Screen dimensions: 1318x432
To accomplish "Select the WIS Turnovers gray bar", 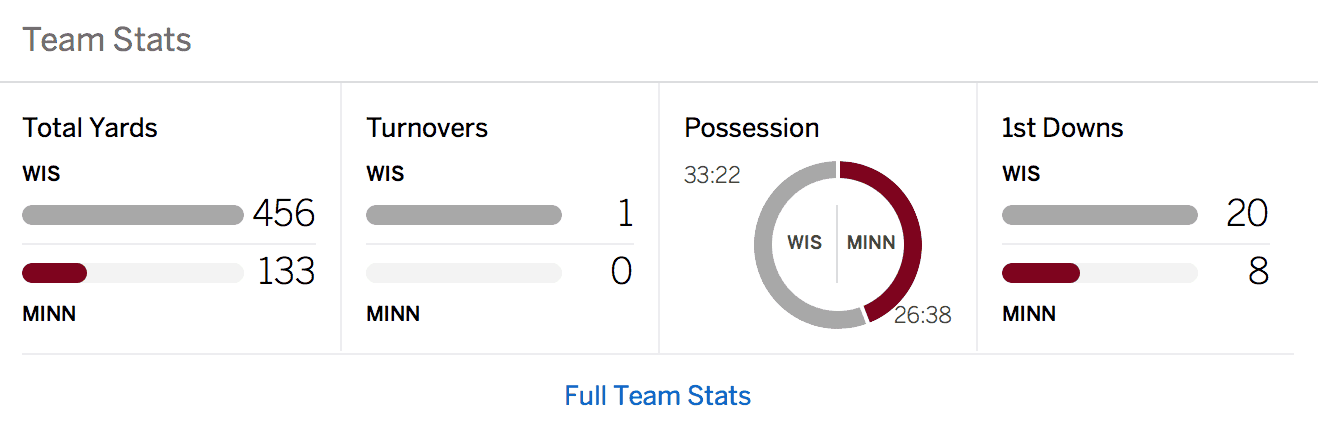I will [x=464, y=215].
